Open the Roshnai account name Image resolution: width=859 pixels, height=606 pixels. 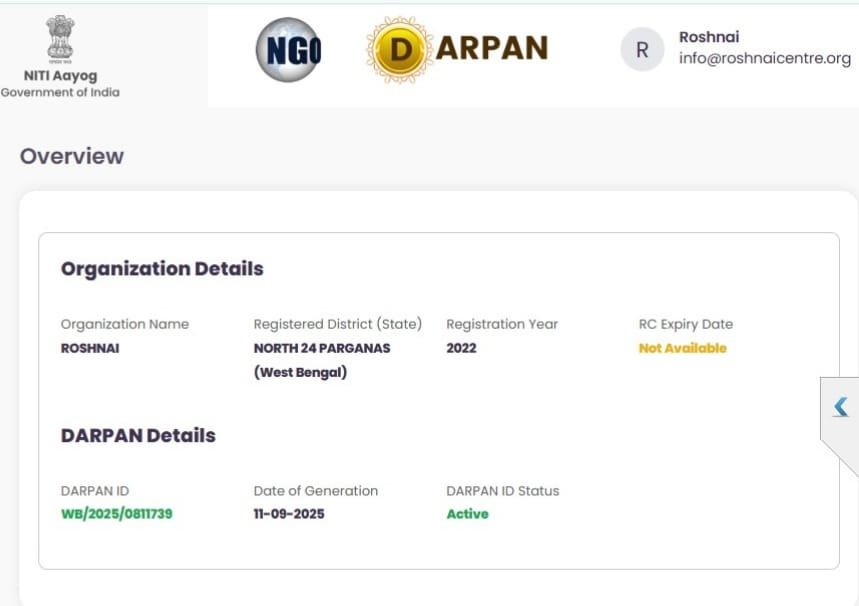(709, 37)
